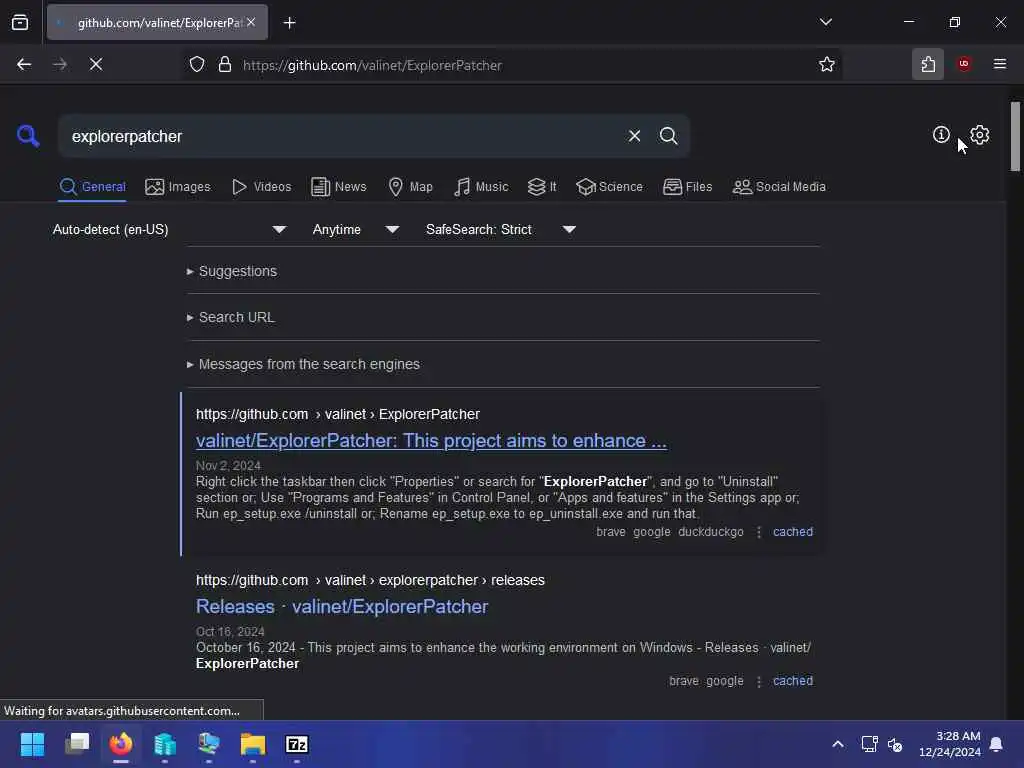Image resolution: width=1024 pixels, height=768 pixels.
Task: Open cached link for first result
Action: click(793, 532)
